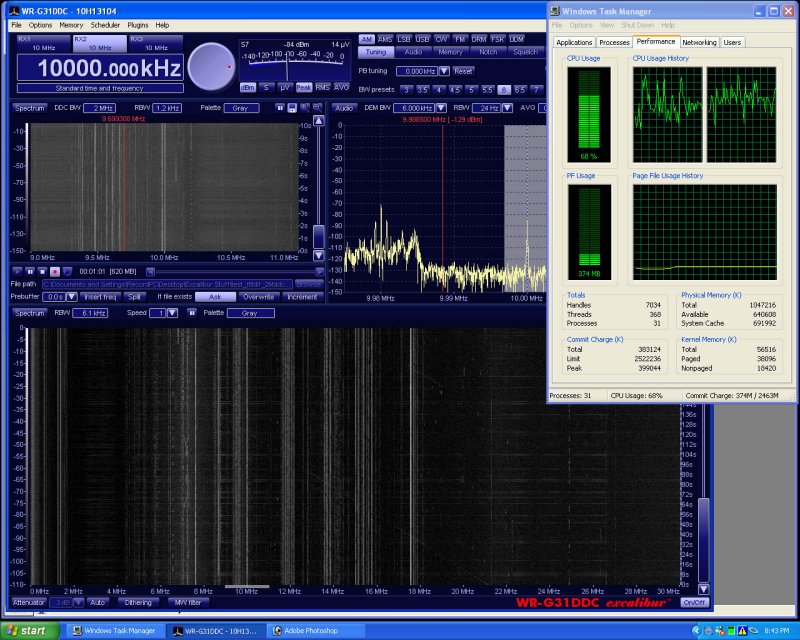Open the Plugins menu
Viewport: 800px width, 640px height.
coord(138,25)
